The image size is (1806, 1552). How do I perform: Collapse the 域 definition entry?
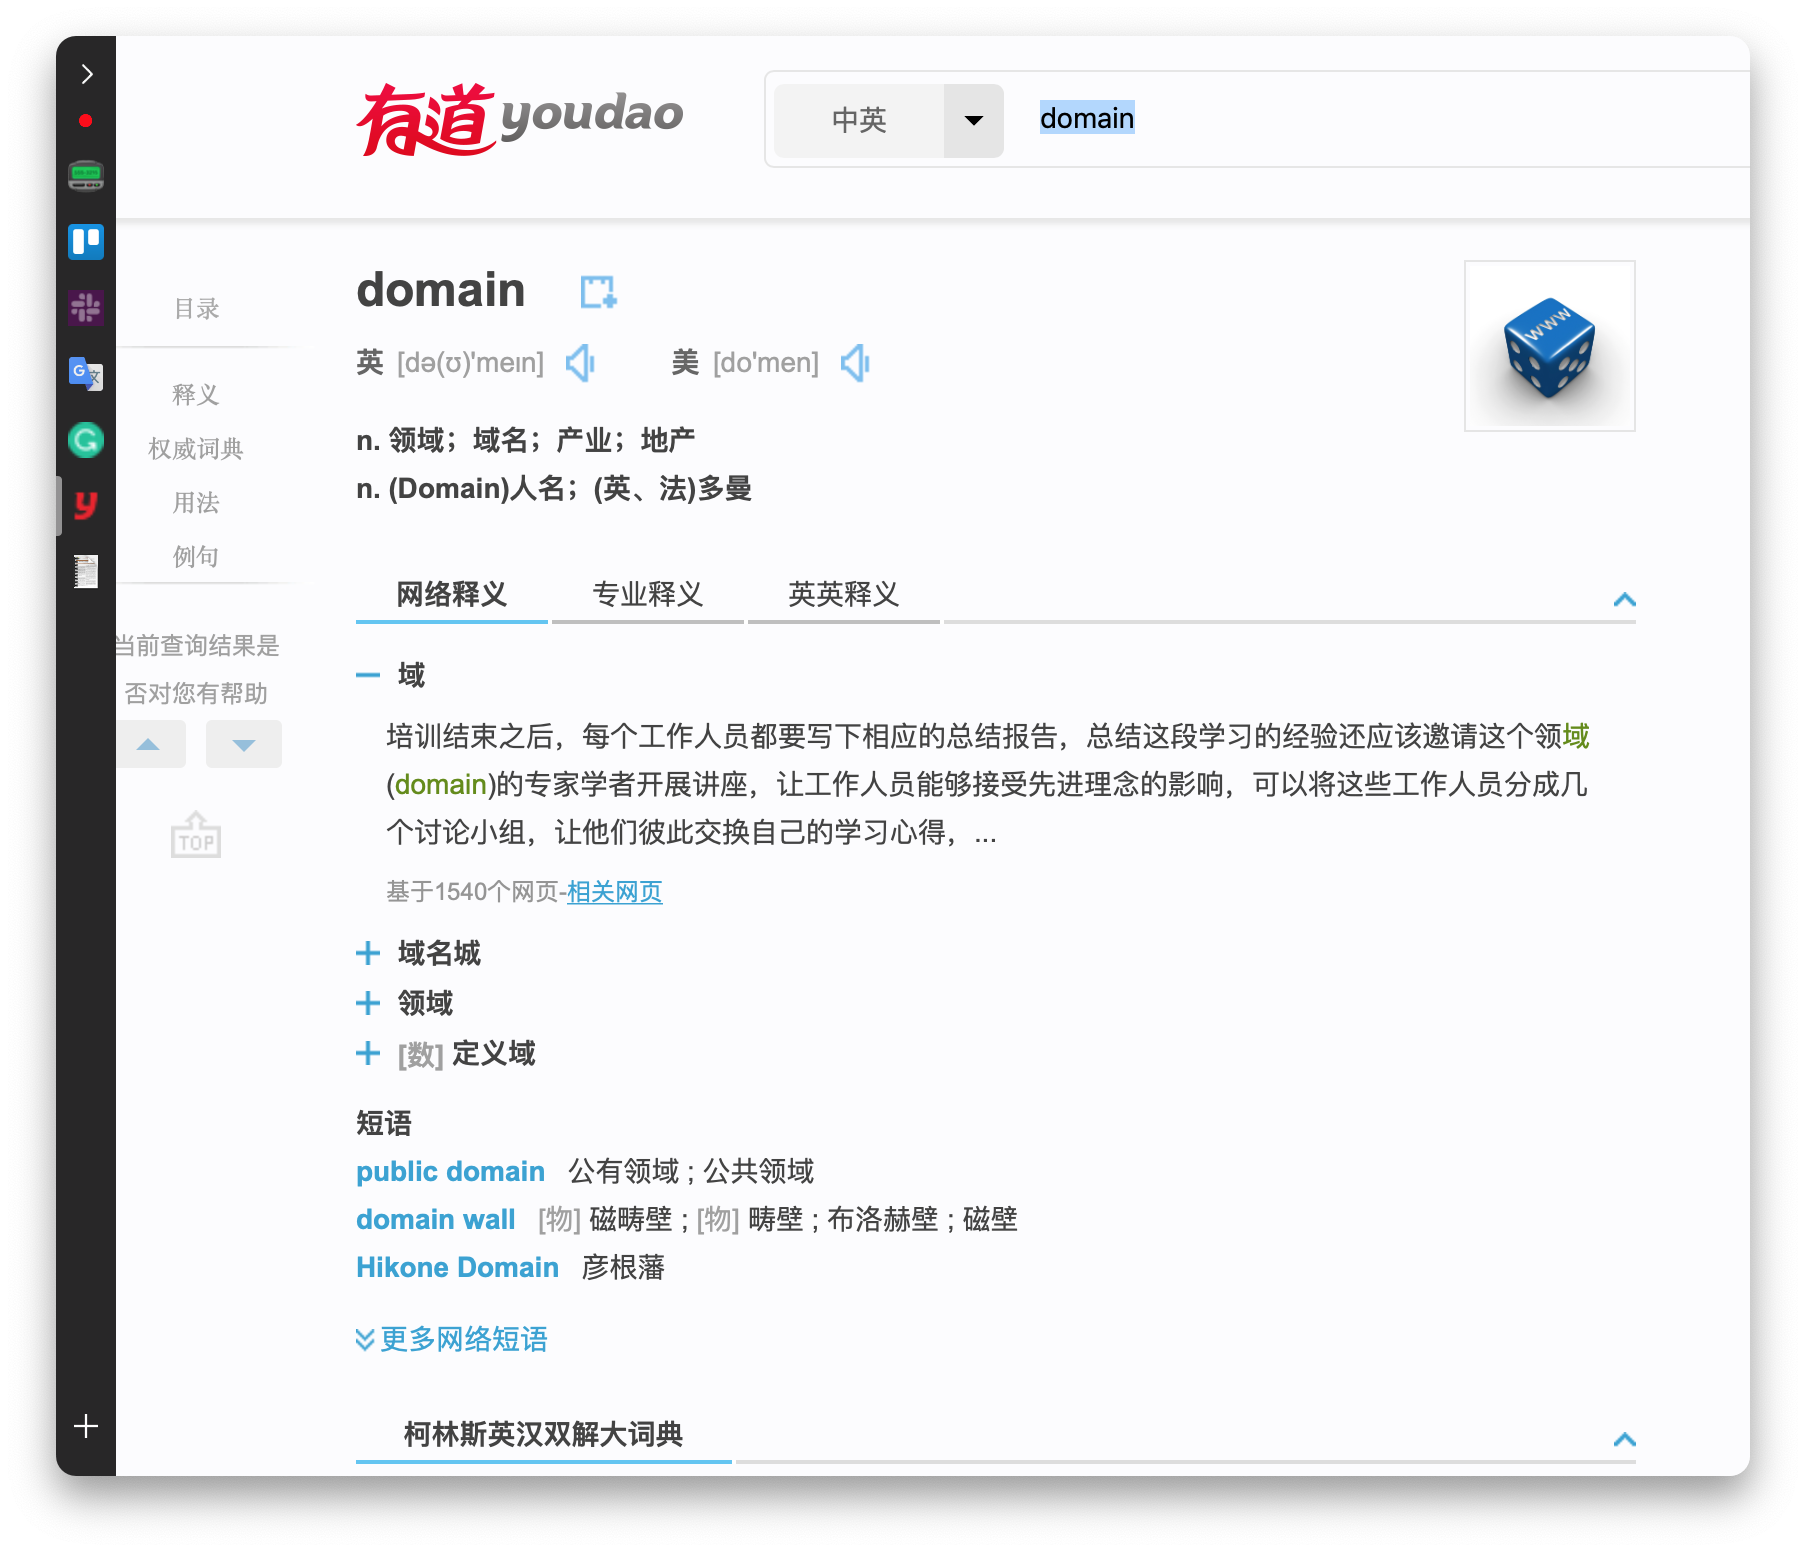click(368, 675)
